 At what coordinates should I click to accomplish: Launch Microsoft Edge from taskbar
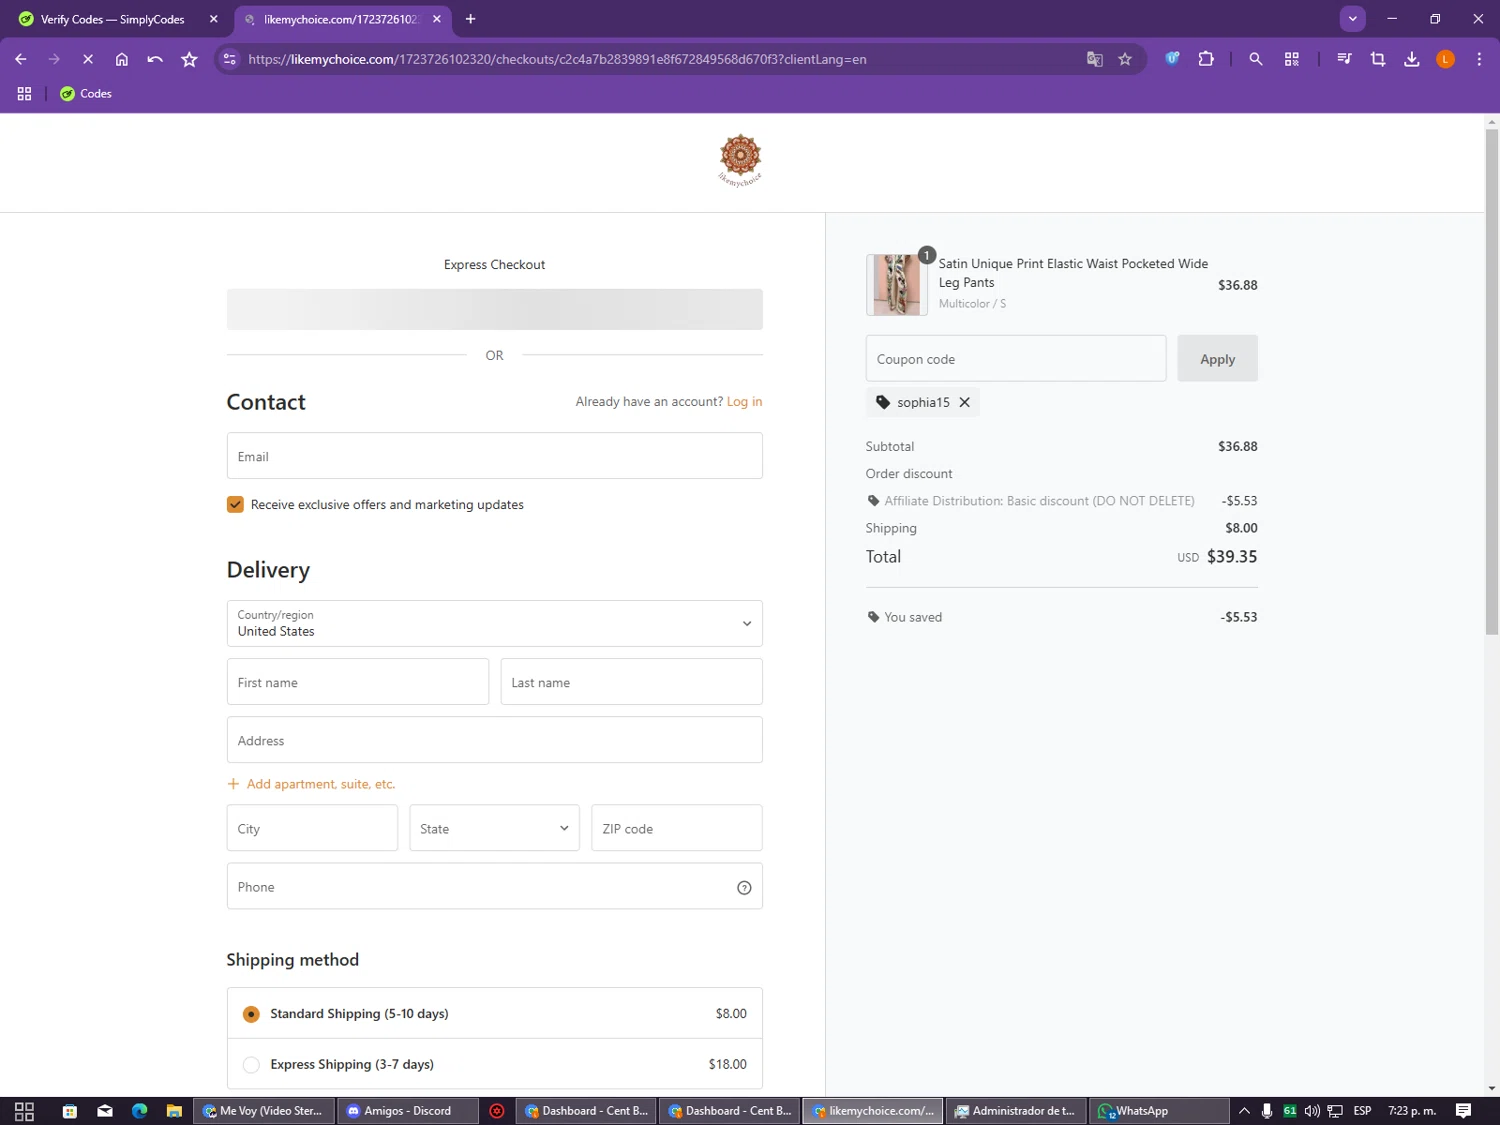[x=139, y=1111]
